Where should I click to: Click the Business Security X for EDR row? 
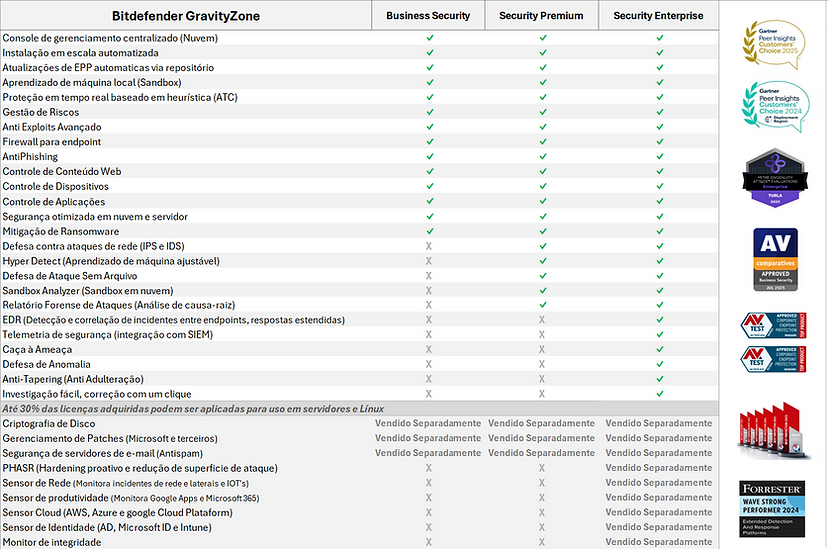(x=429, y=320)
